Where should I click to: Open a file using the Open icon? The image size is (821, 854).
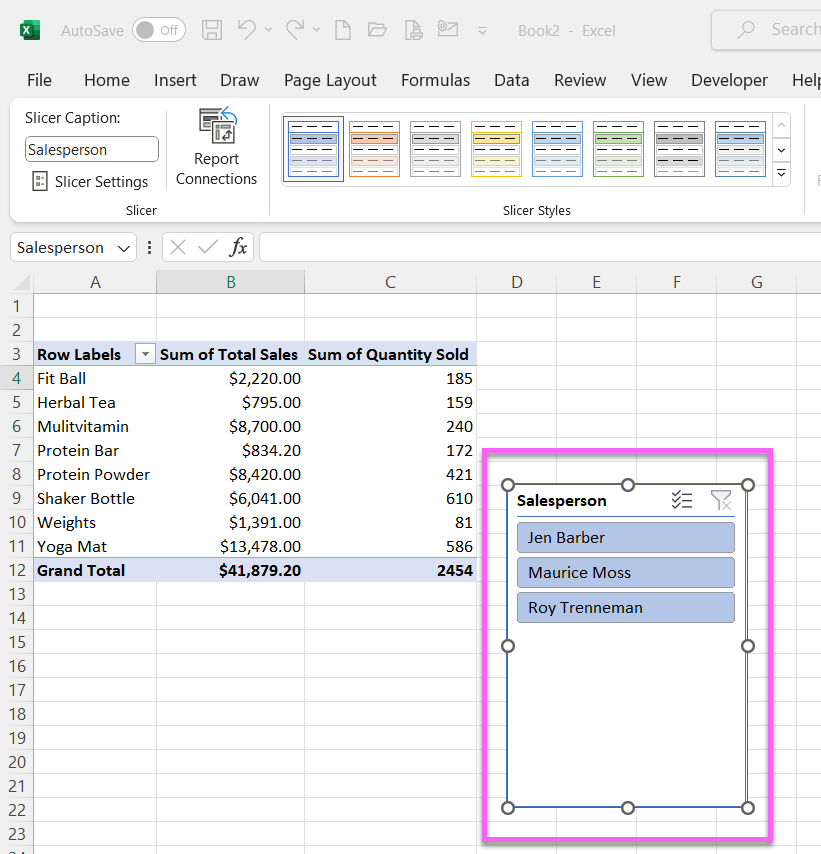(x=377, y=30)
